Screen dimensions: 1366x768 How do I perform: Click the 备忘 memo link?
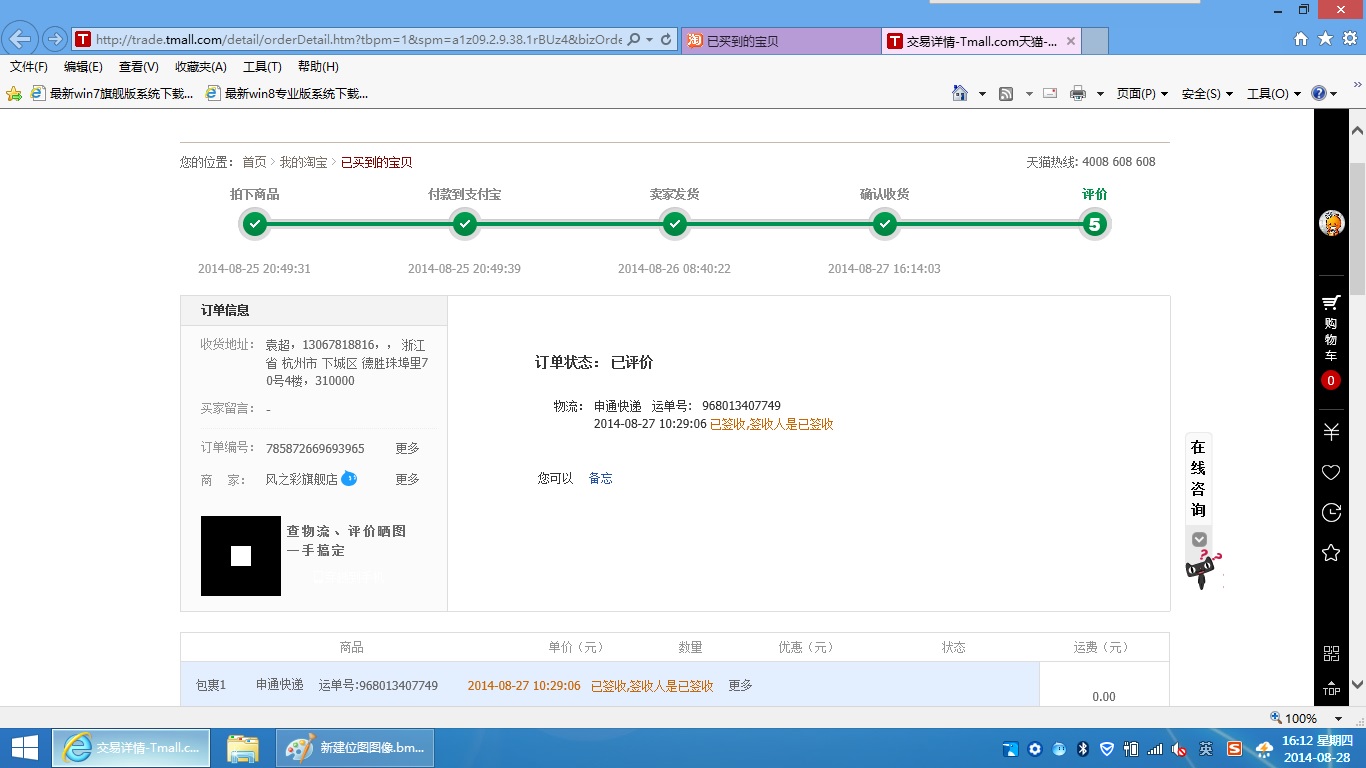click(600, 478)
